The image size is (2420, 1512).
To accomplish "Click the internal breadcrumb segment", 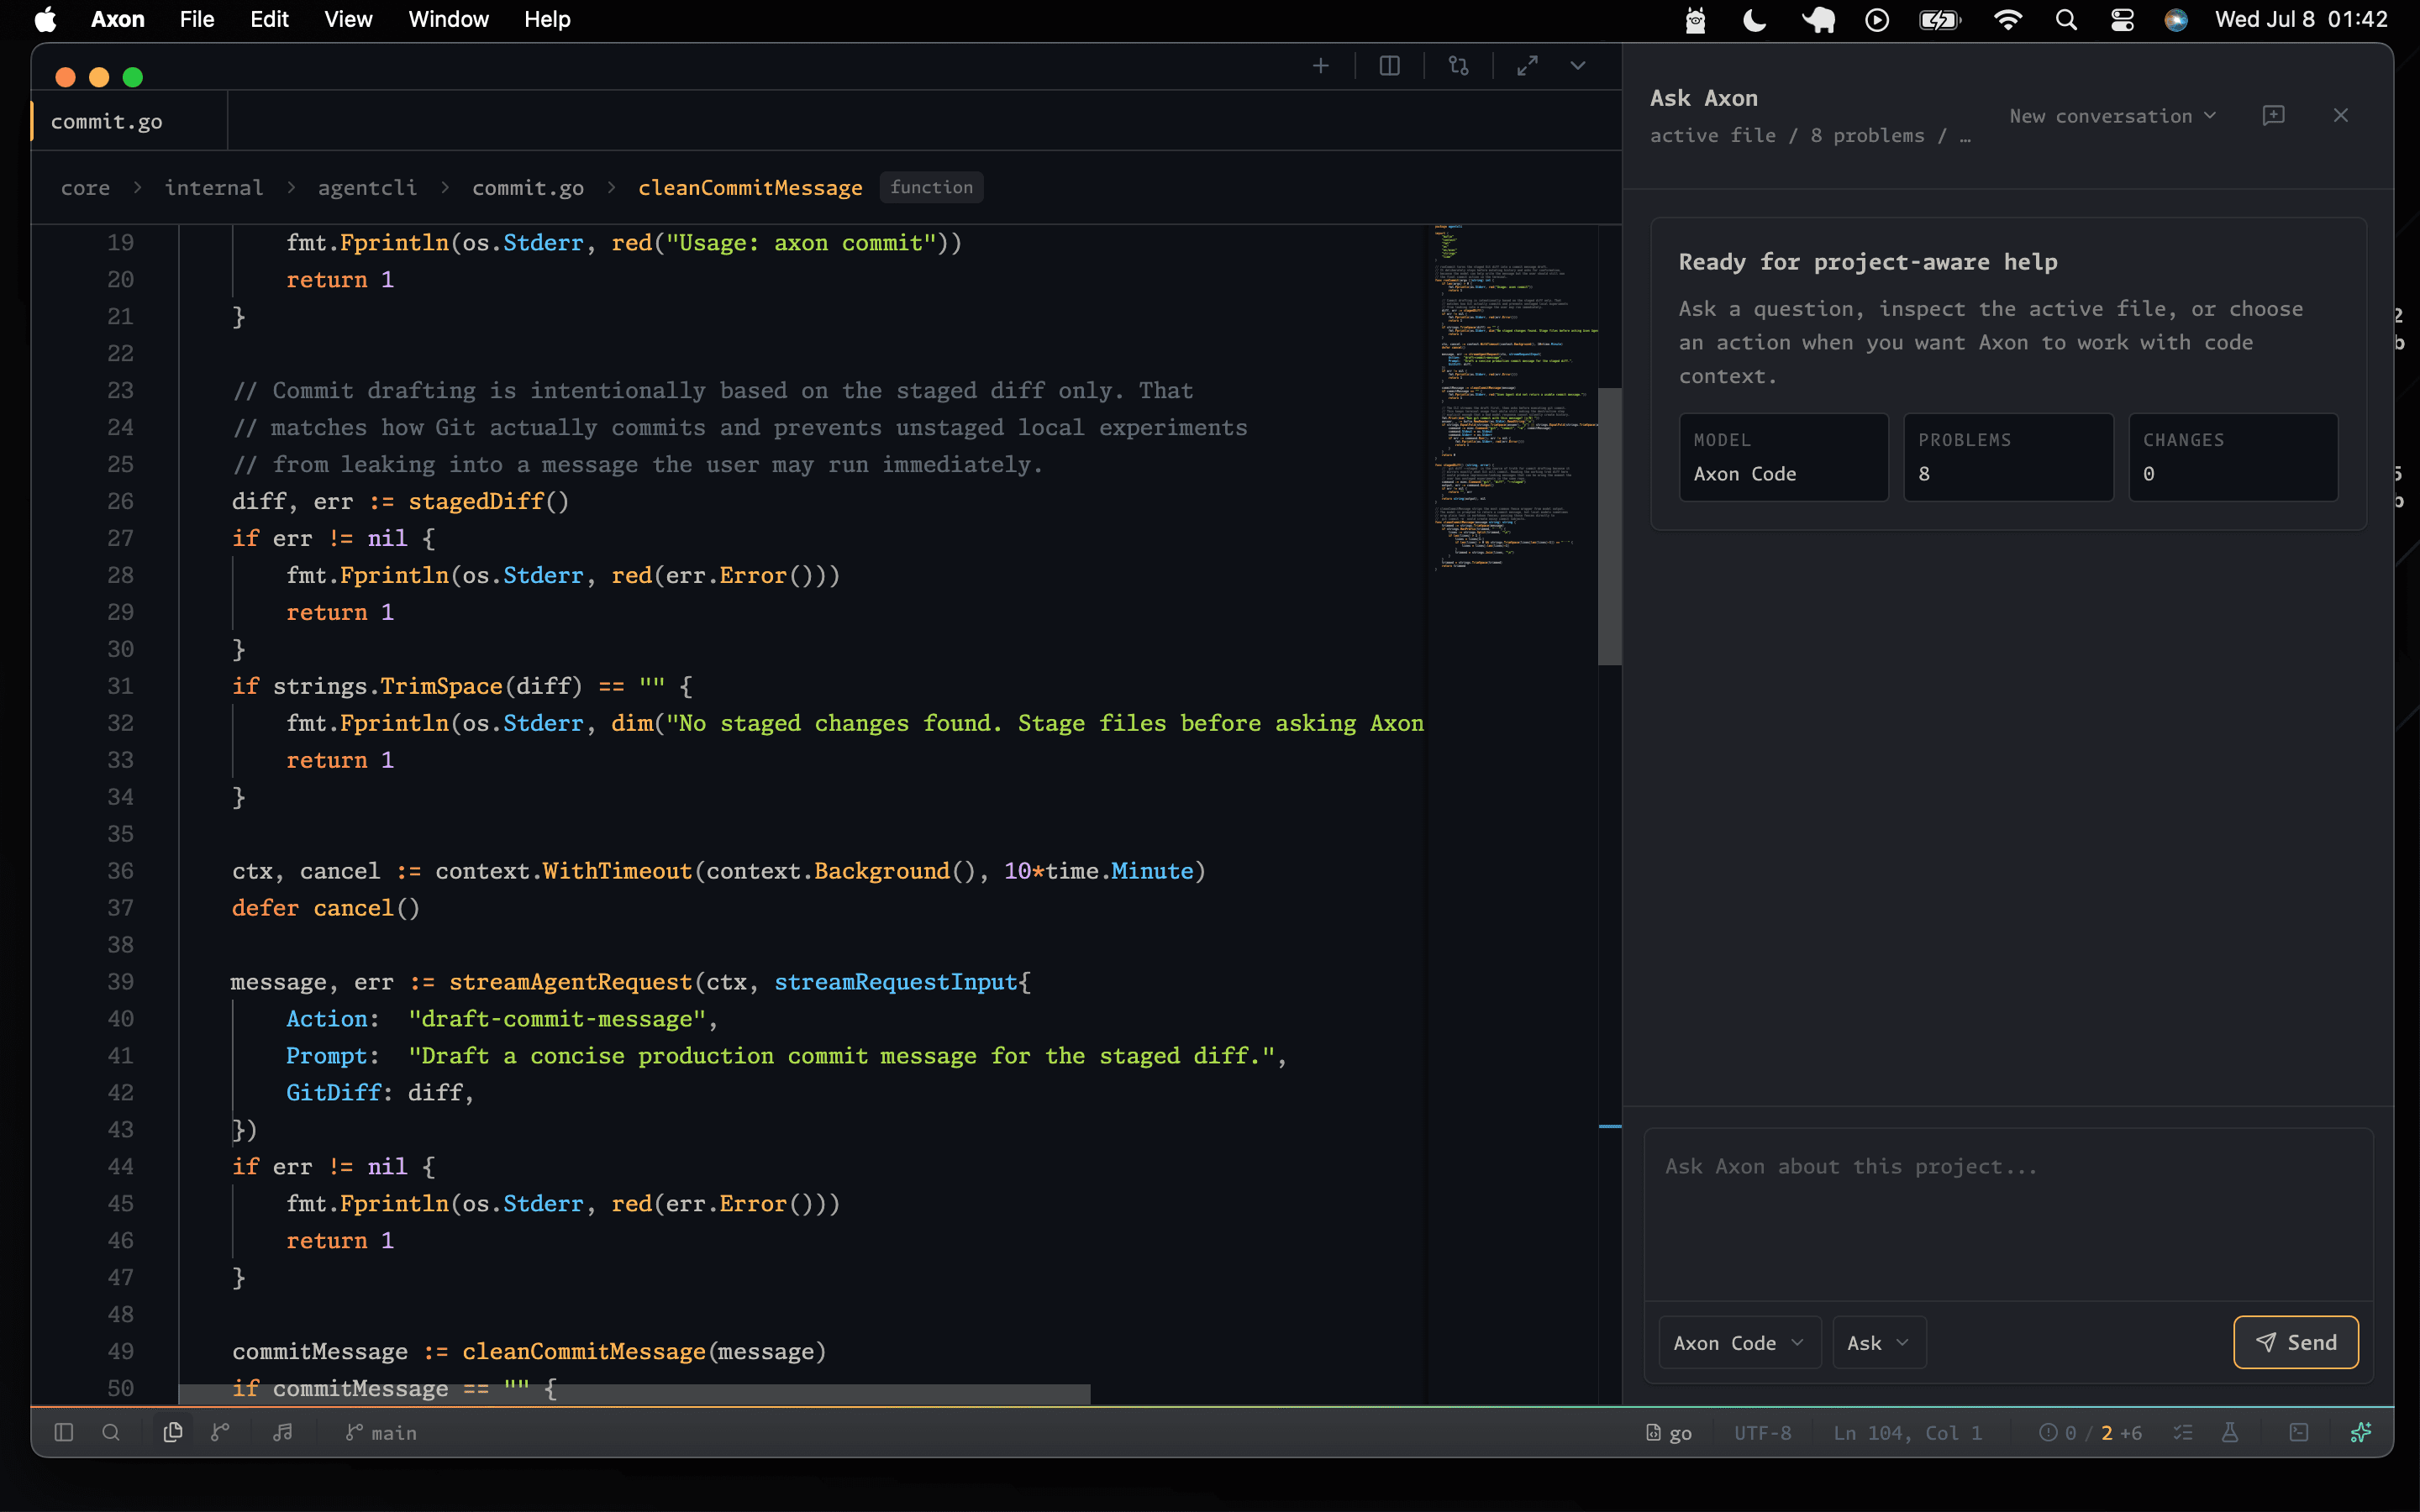I will 214,187.
